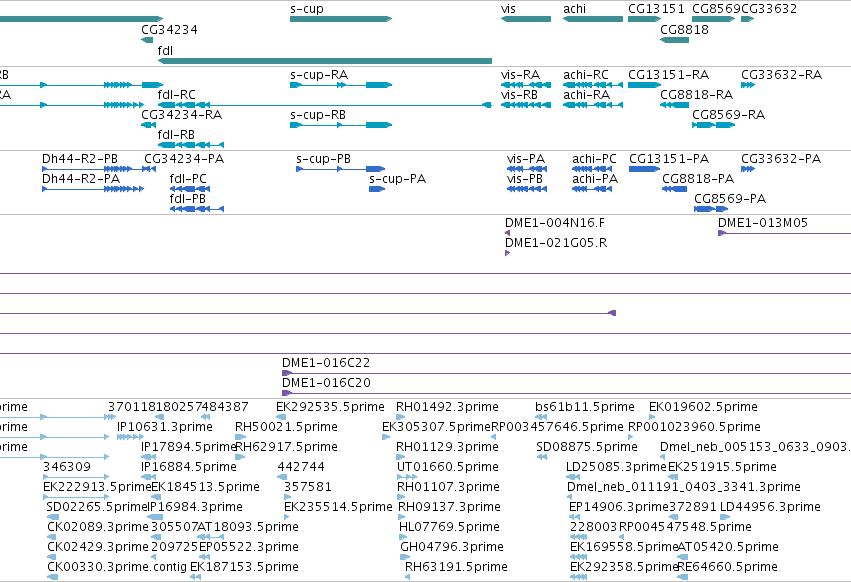
Task: Select the CG34234 gene glyph
Action: coord(147,40)
